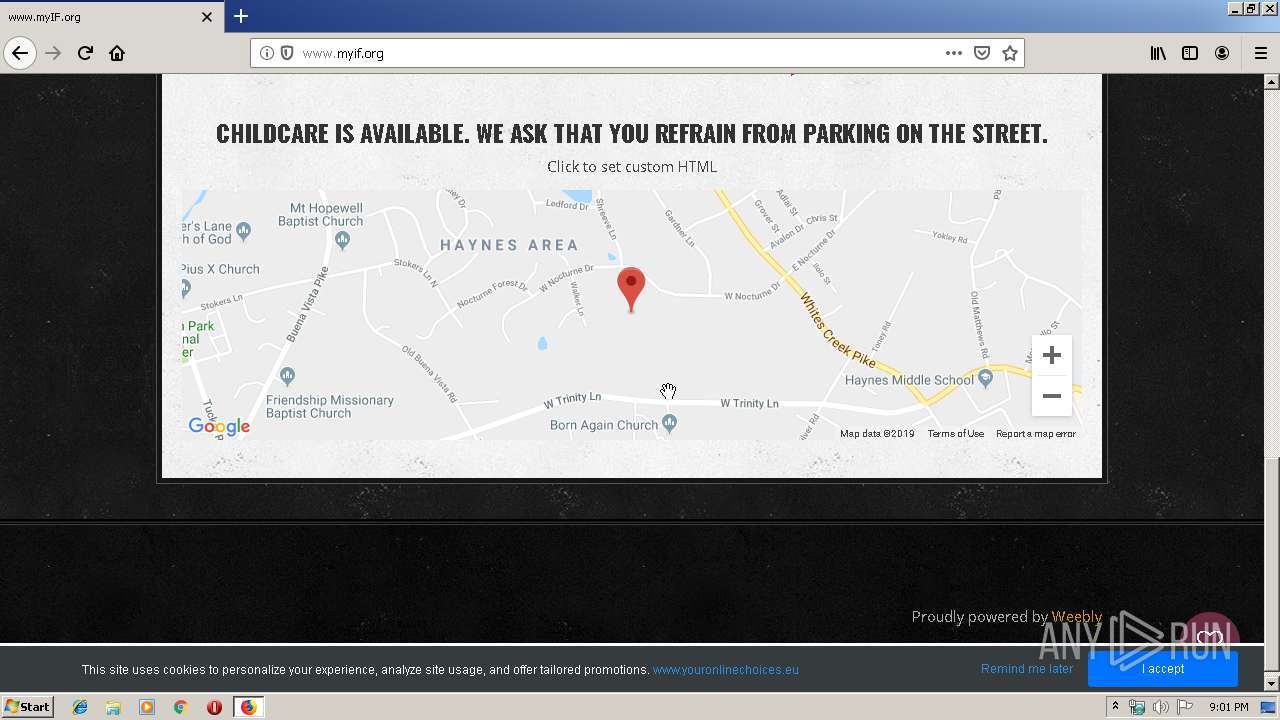Screen dimensions: 1280x720
Task: Launch Internet Explorer from taskbar
Action: [x=80, y=707]
